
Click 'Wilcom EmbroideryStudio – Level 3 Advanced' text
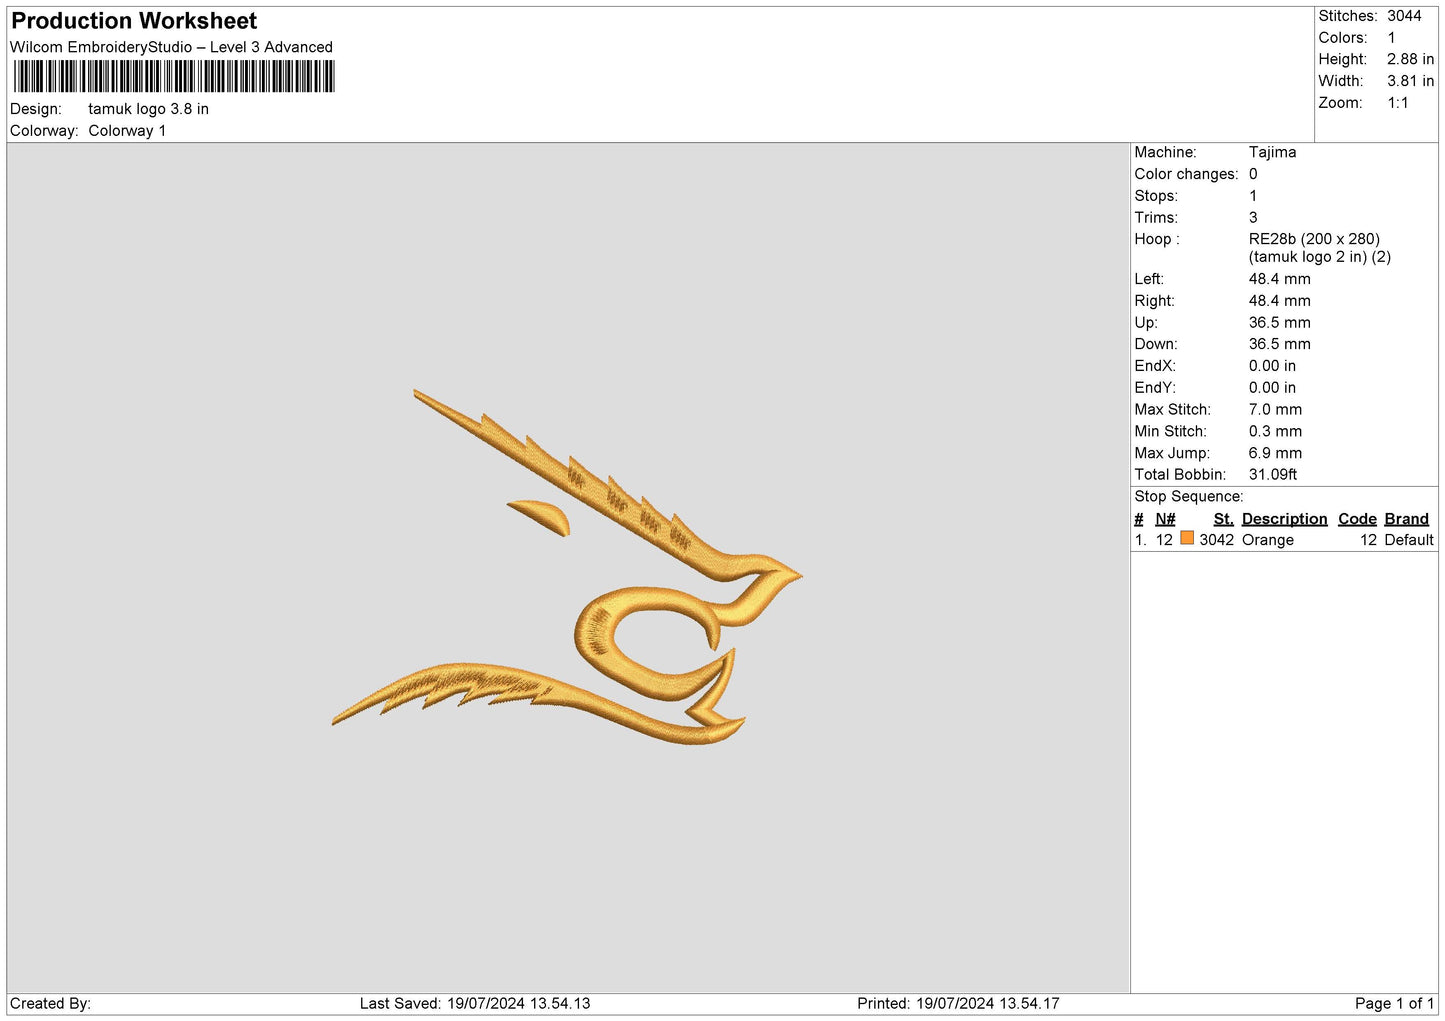pyautogui.click(x=171, y=47)
